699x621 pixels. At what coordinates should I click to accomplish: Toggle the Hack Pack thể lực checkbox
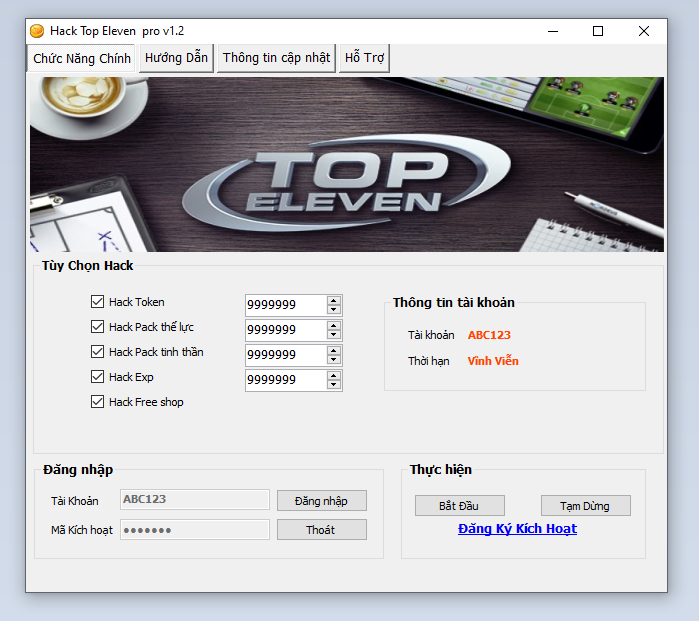point(98,327)
